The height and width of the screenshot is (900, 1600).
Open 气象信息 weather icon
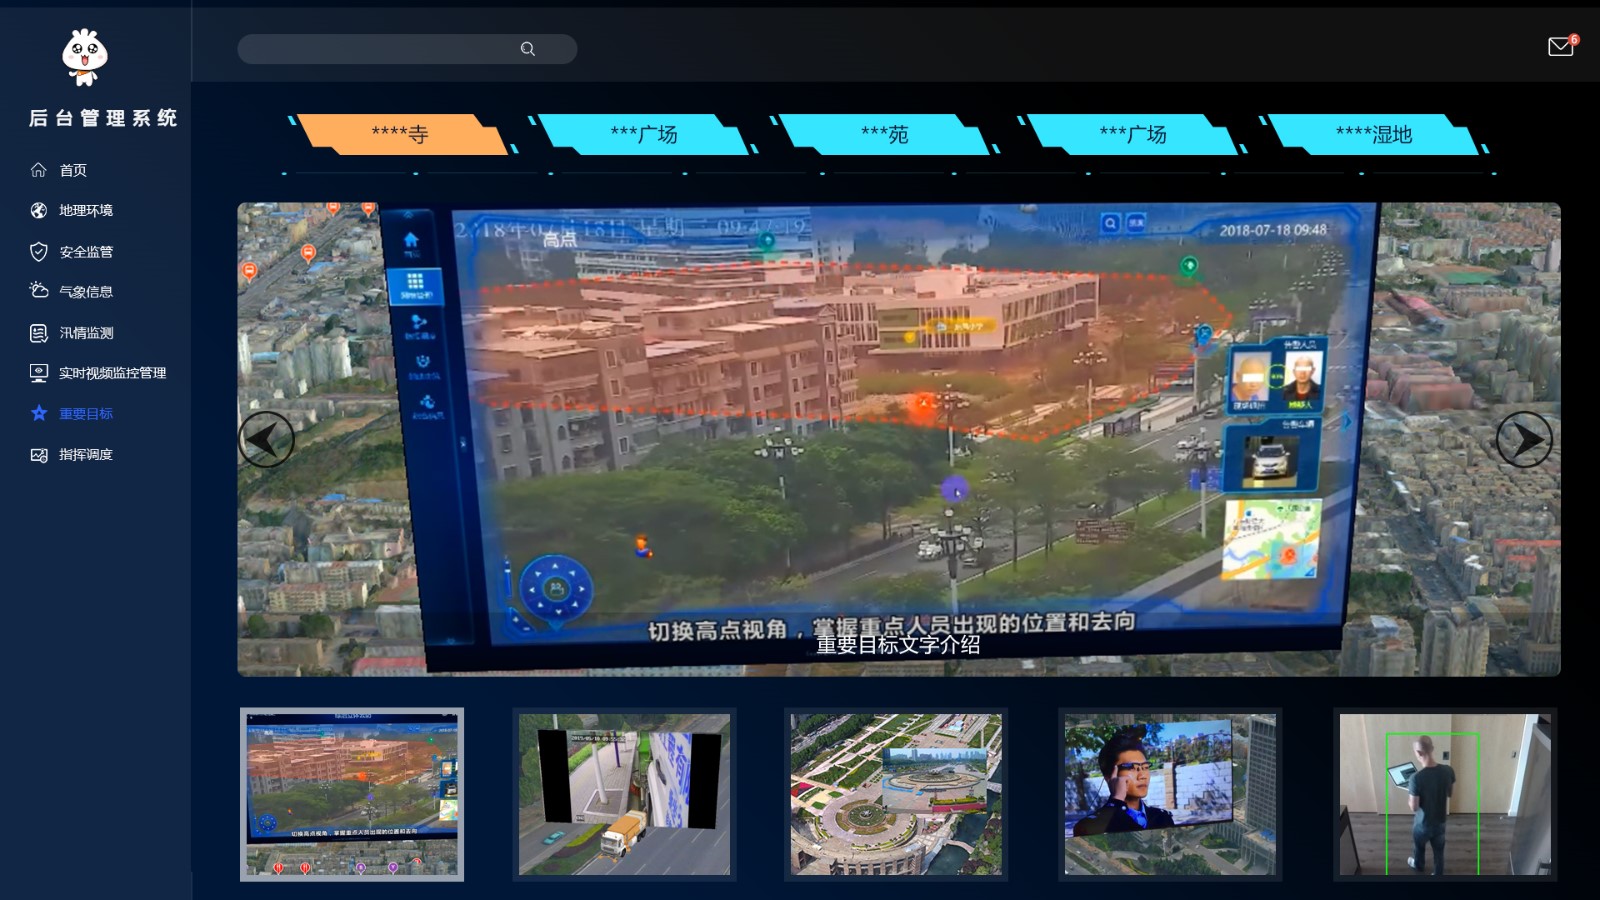39,292
